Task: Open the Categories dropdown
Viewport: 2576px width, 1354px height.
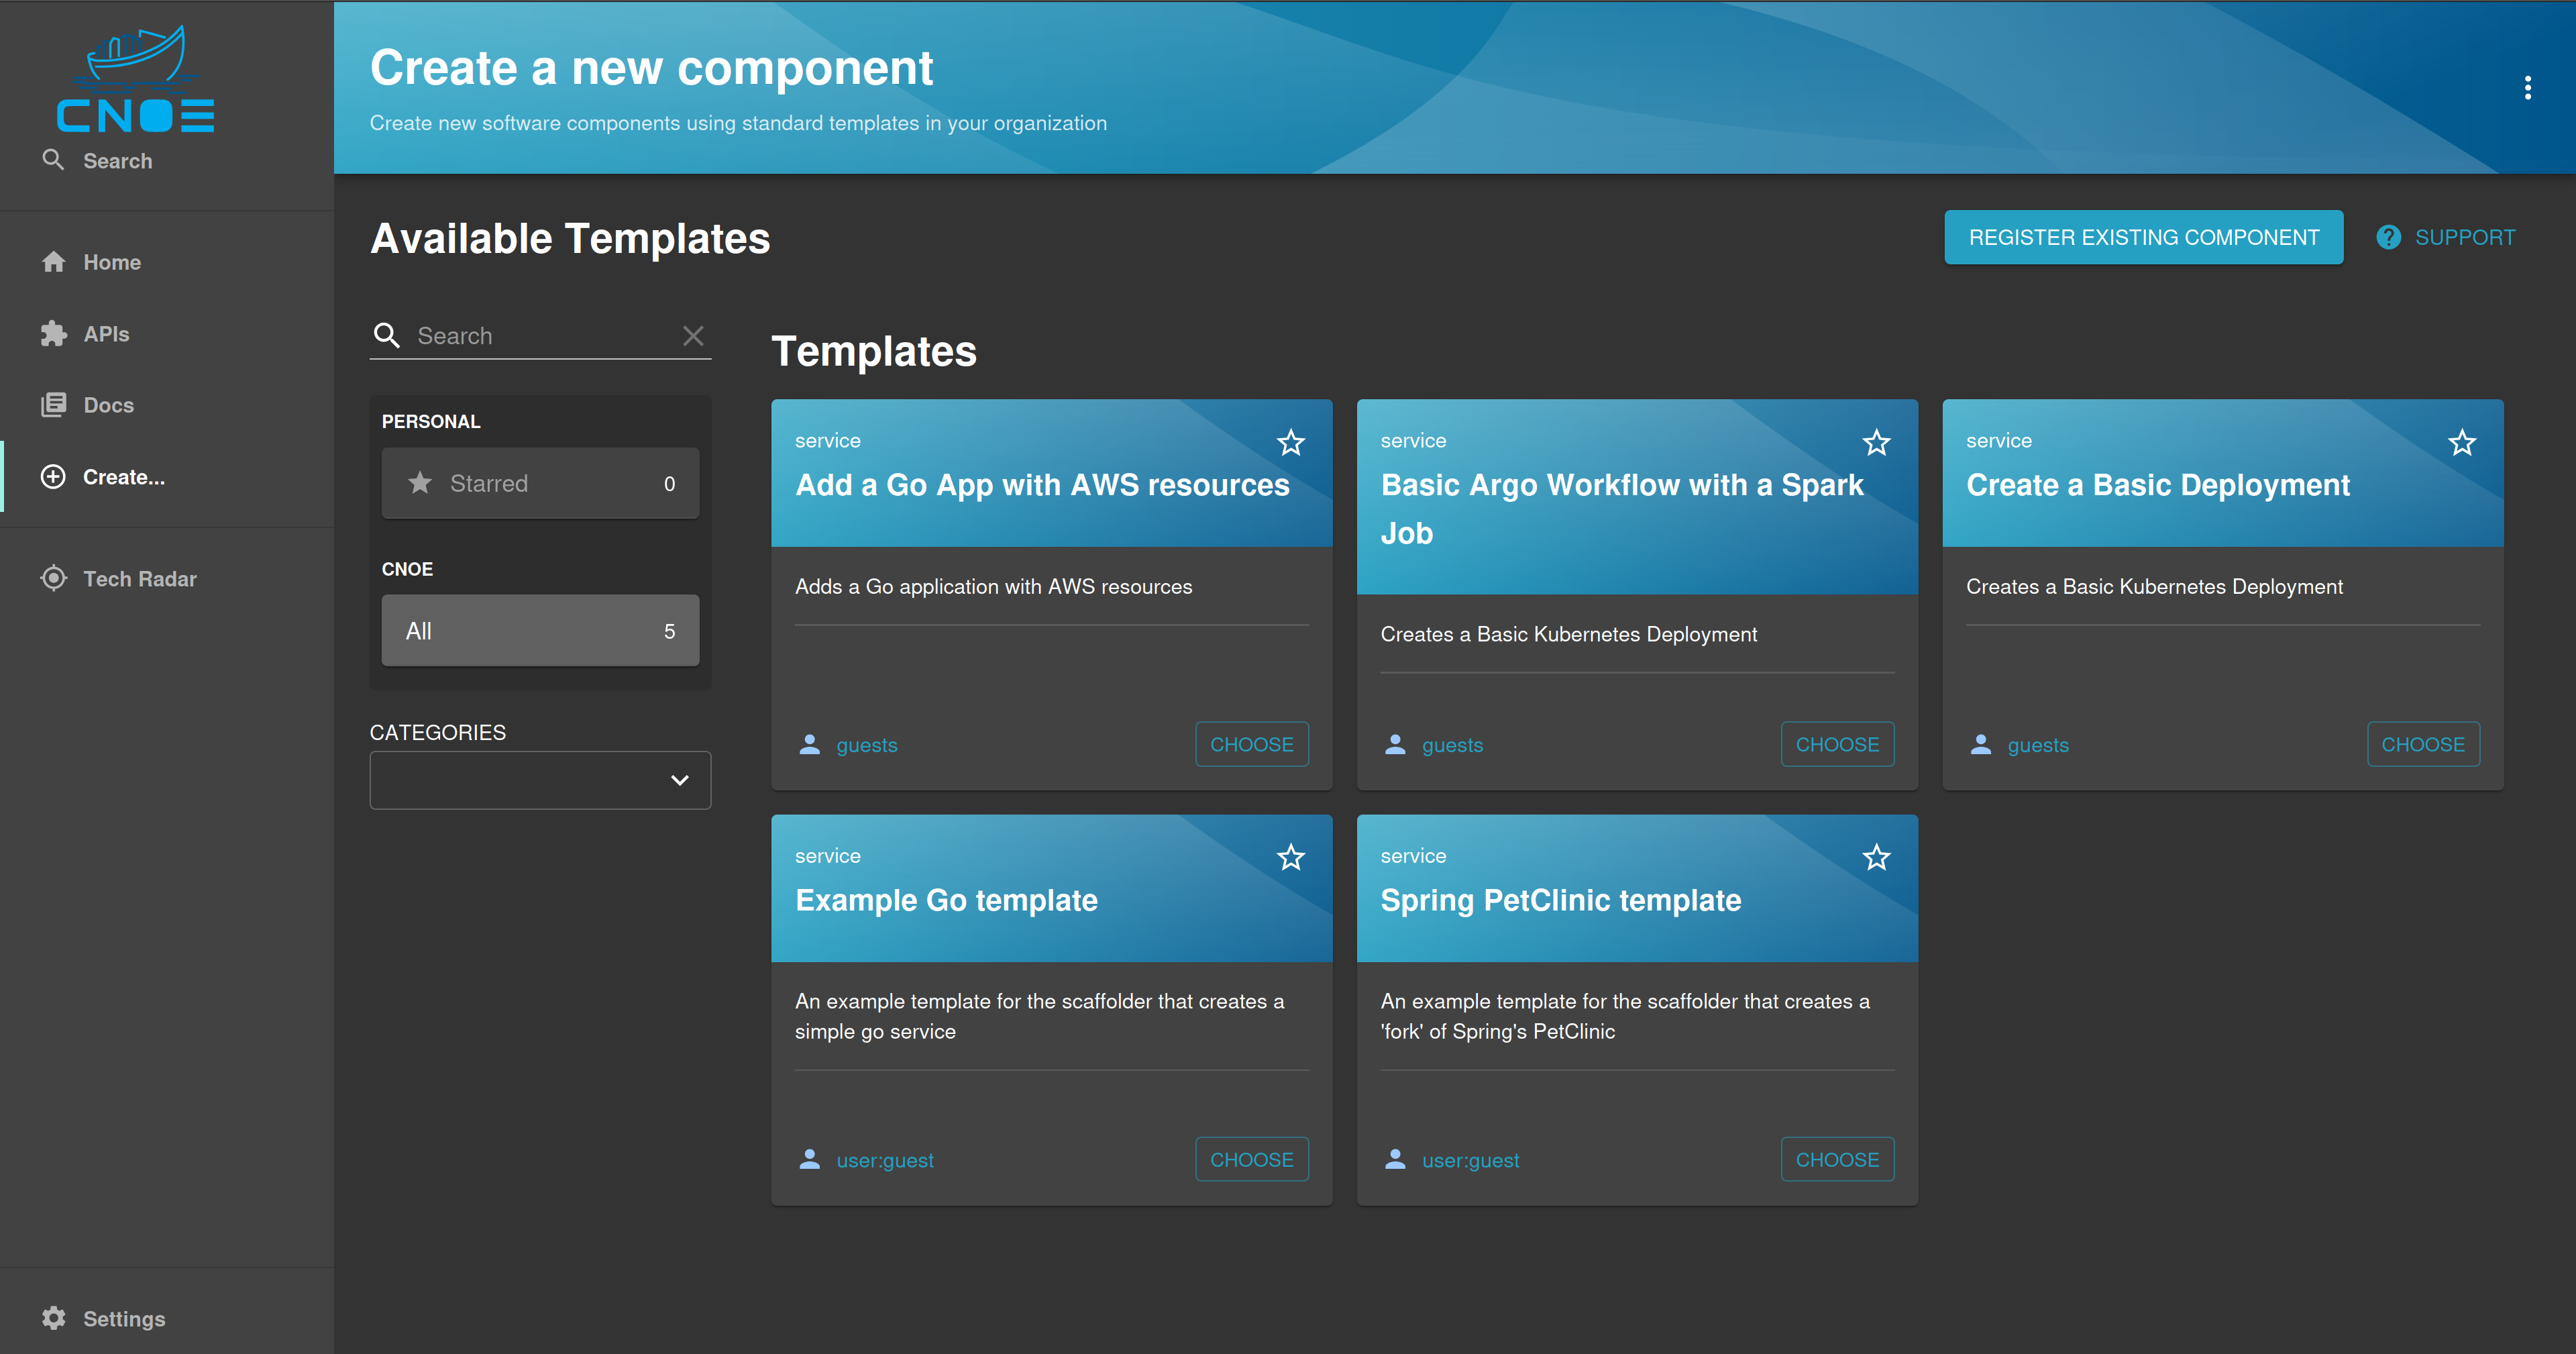Action: [540, 780]
